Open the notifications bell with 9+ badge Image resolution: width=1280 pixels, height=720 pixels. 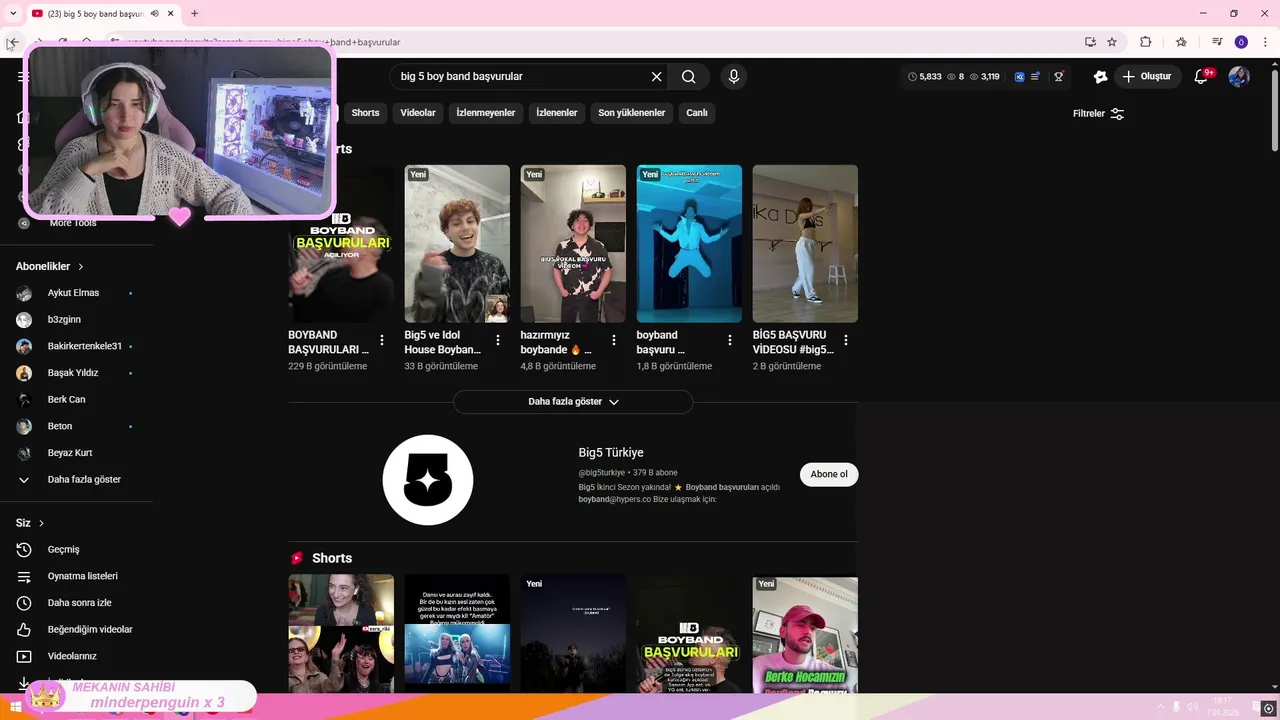[x=1202, y=77]
